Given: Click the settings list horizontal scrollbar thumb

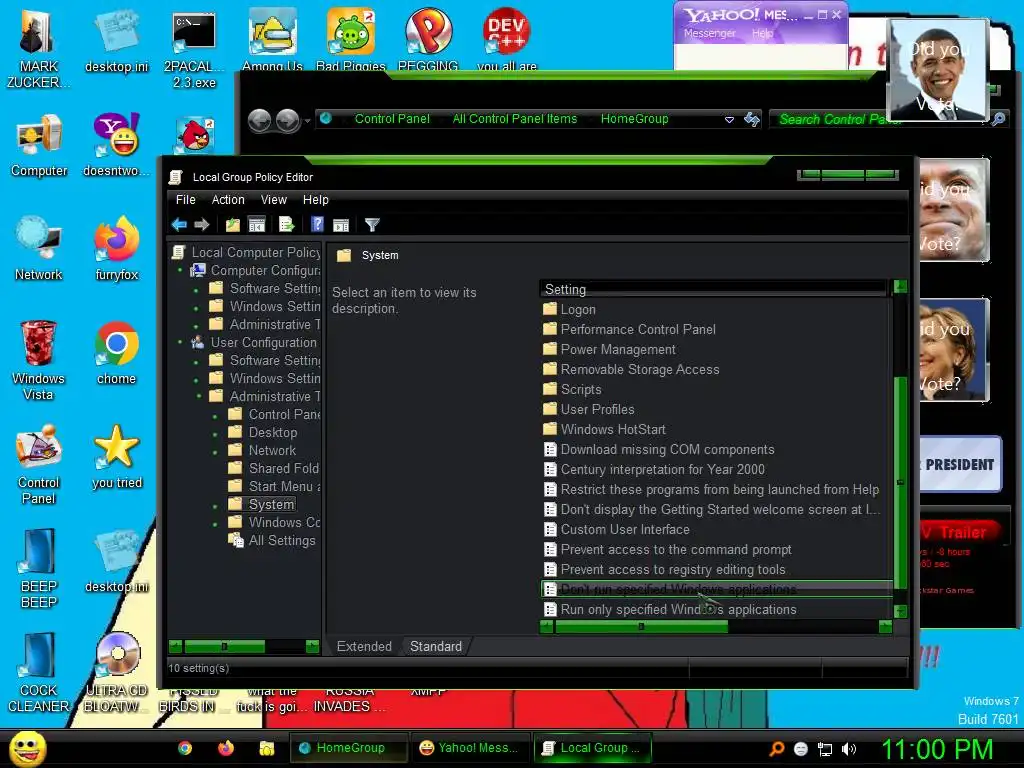Looking at the screenshot, I should (641, 627).
